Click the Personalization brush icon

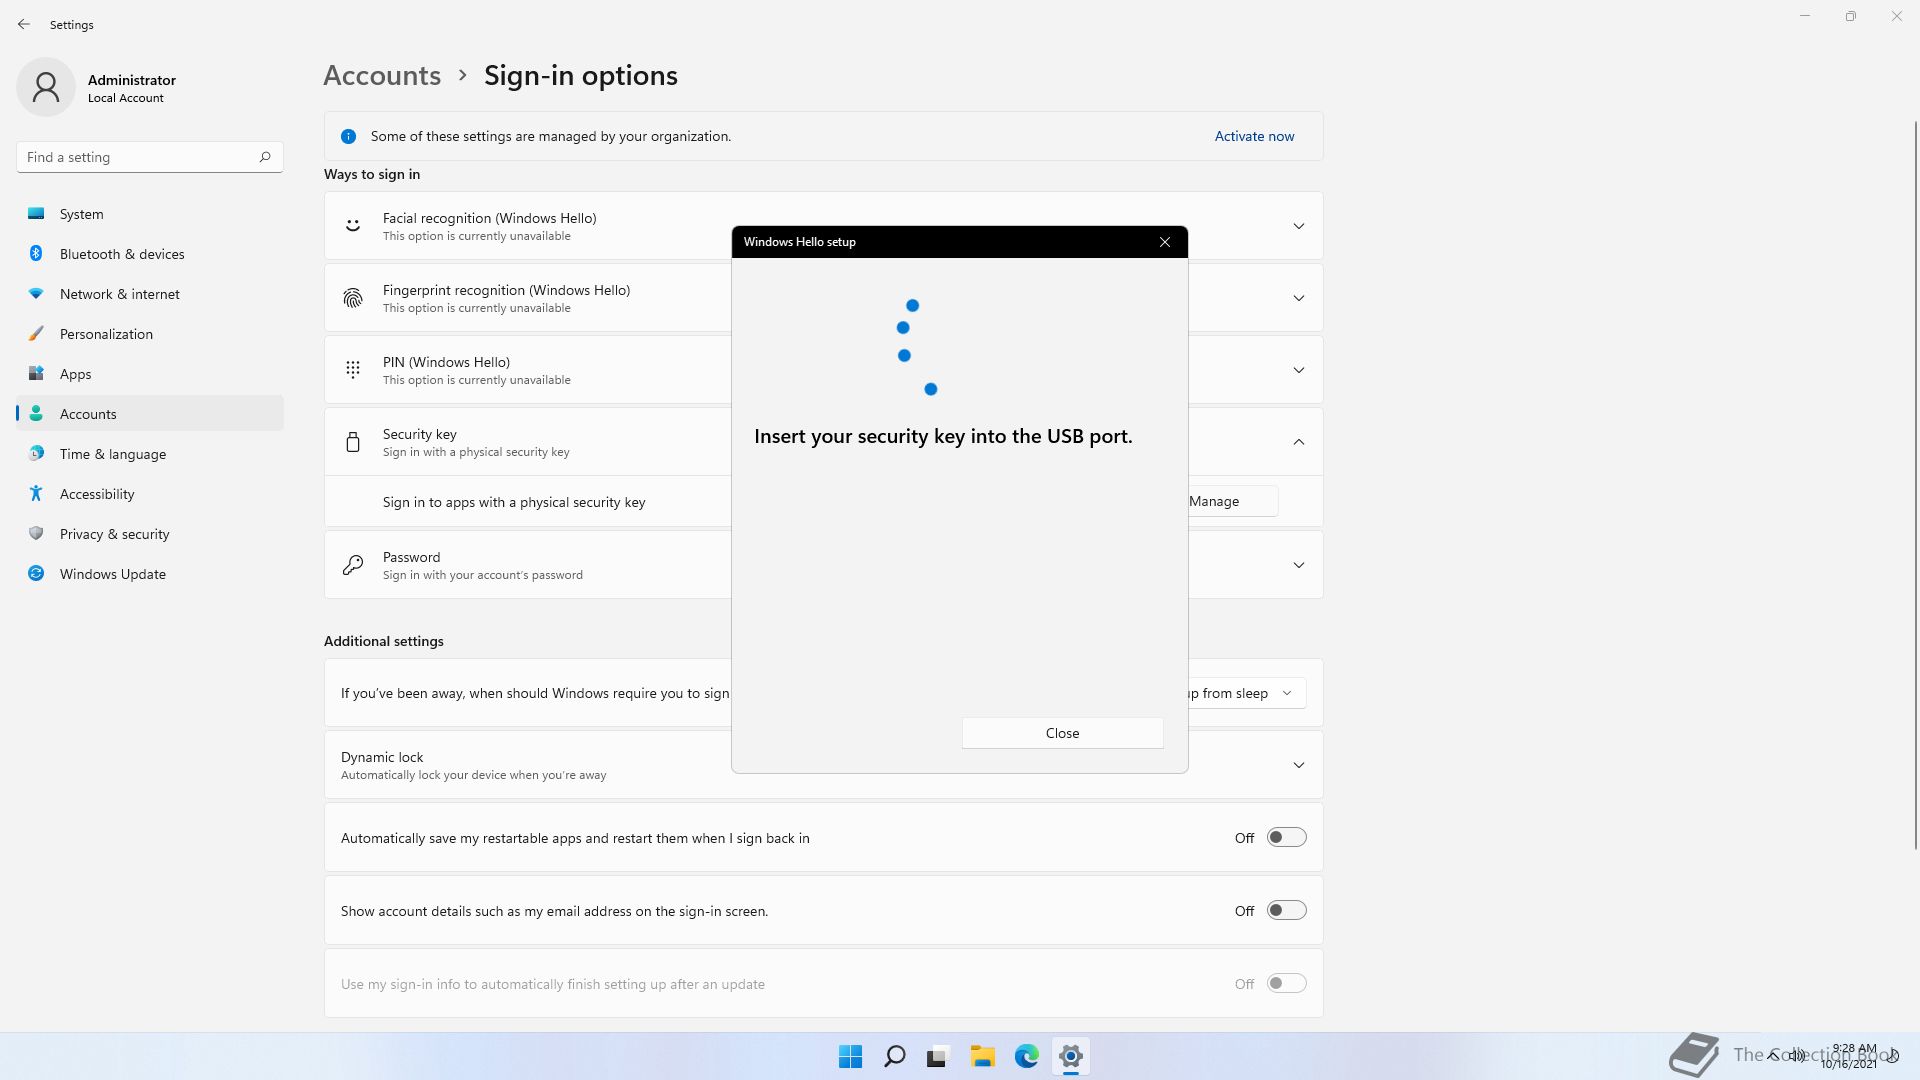click(x=36, y=334)
